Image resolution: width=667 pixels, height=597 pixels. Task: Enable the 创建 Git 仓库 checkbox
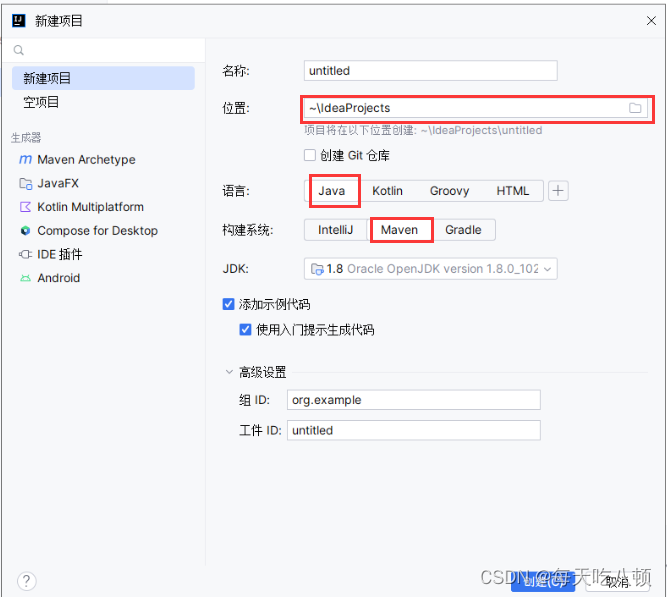[310, 155]
